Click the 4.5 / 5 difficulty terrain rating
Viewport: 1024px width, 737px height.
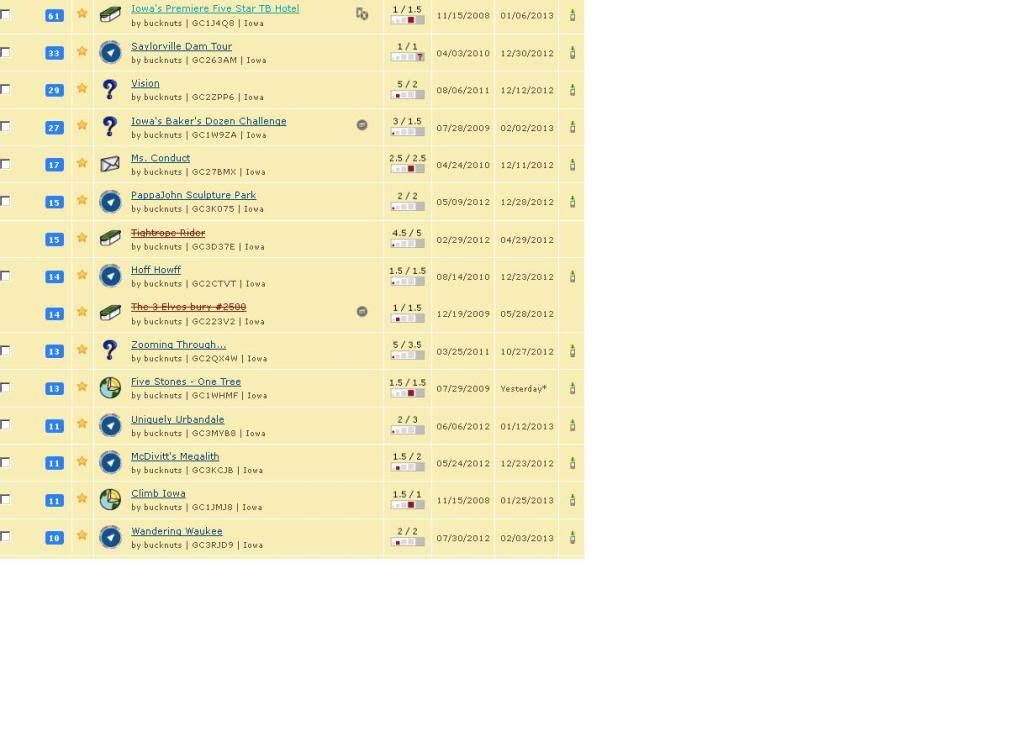(x=407, y=232)
